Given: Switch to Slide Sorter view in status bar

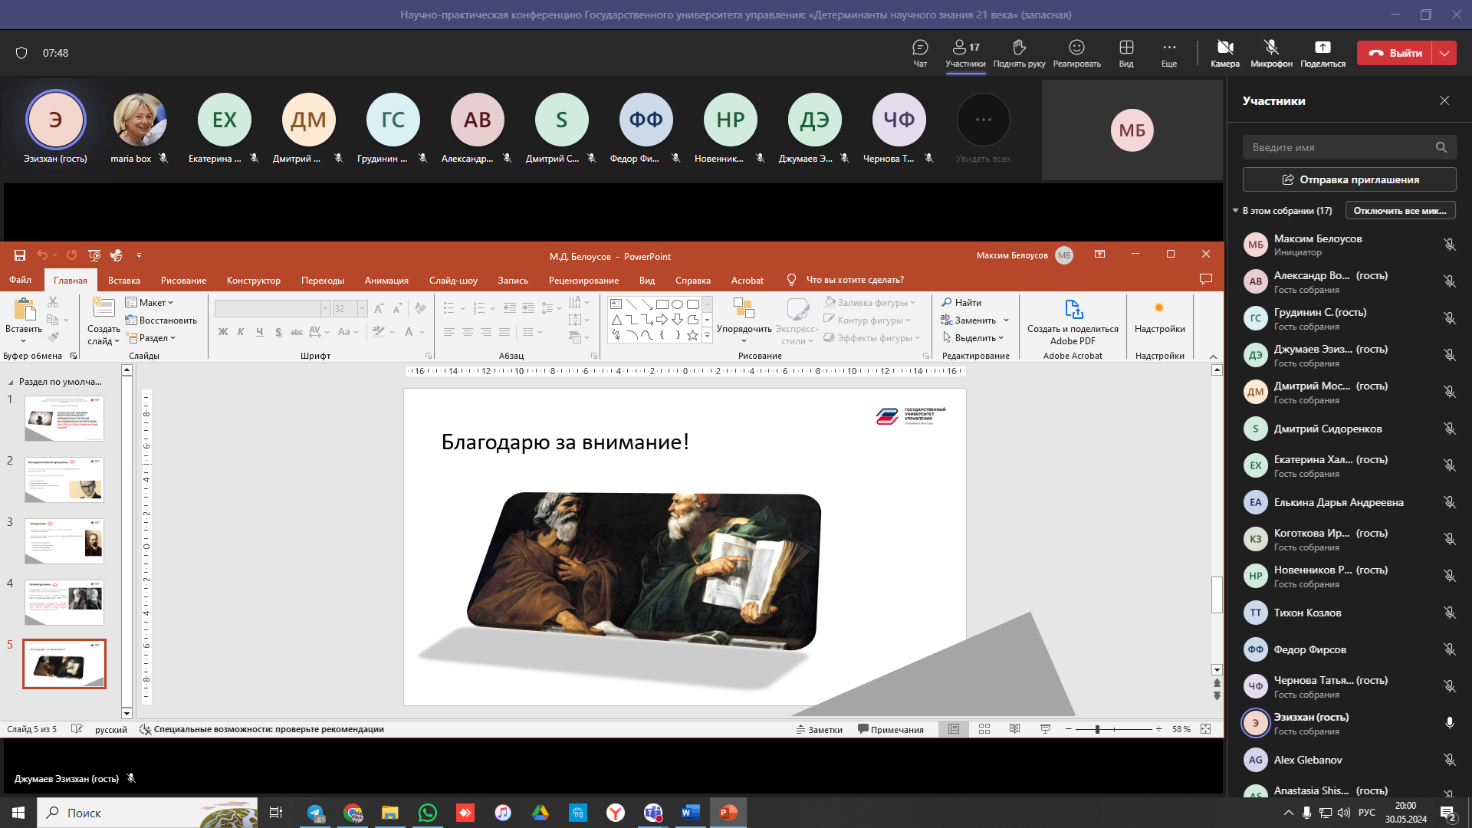Looking at the screenshot, I should pos(984,729).
